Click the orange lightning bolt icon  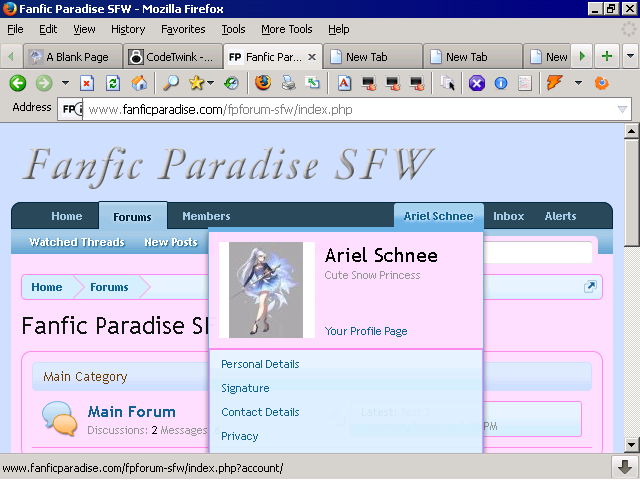coord(554,83)
